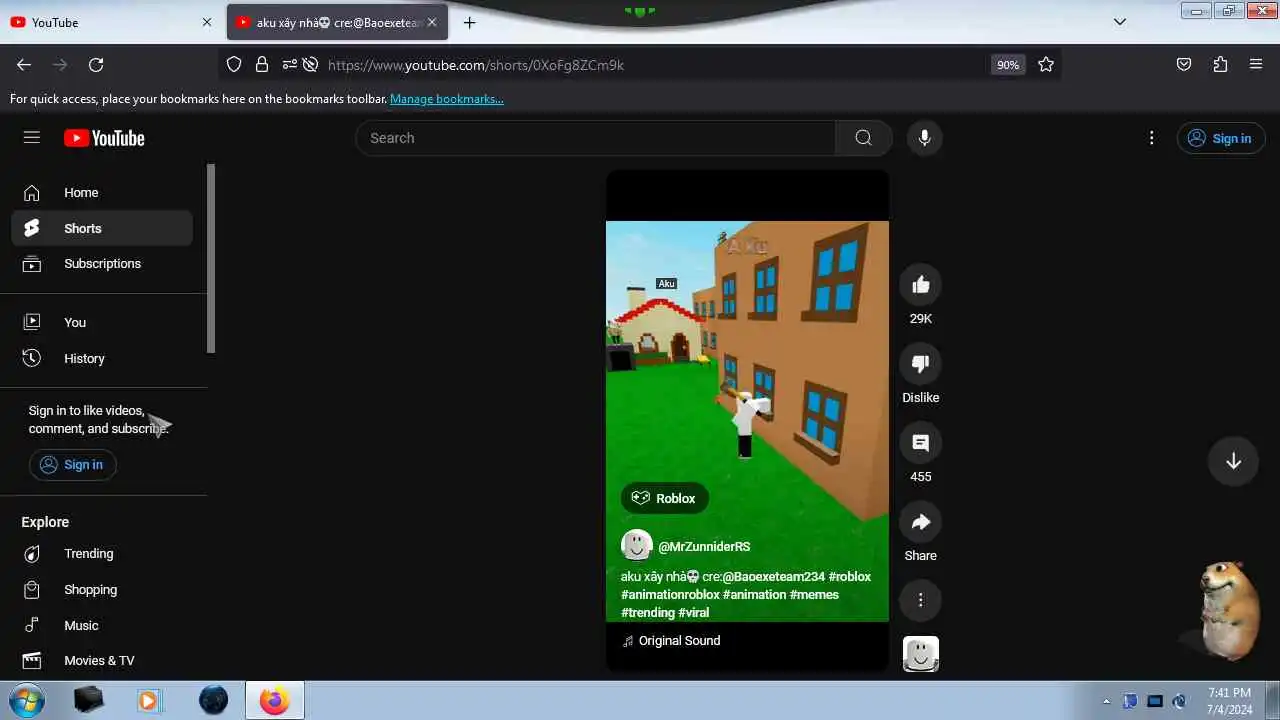This screenshot has width=1280, height=720.
Task: Reset the 90% zoom indicator
Action: (x=1008, y=65)
